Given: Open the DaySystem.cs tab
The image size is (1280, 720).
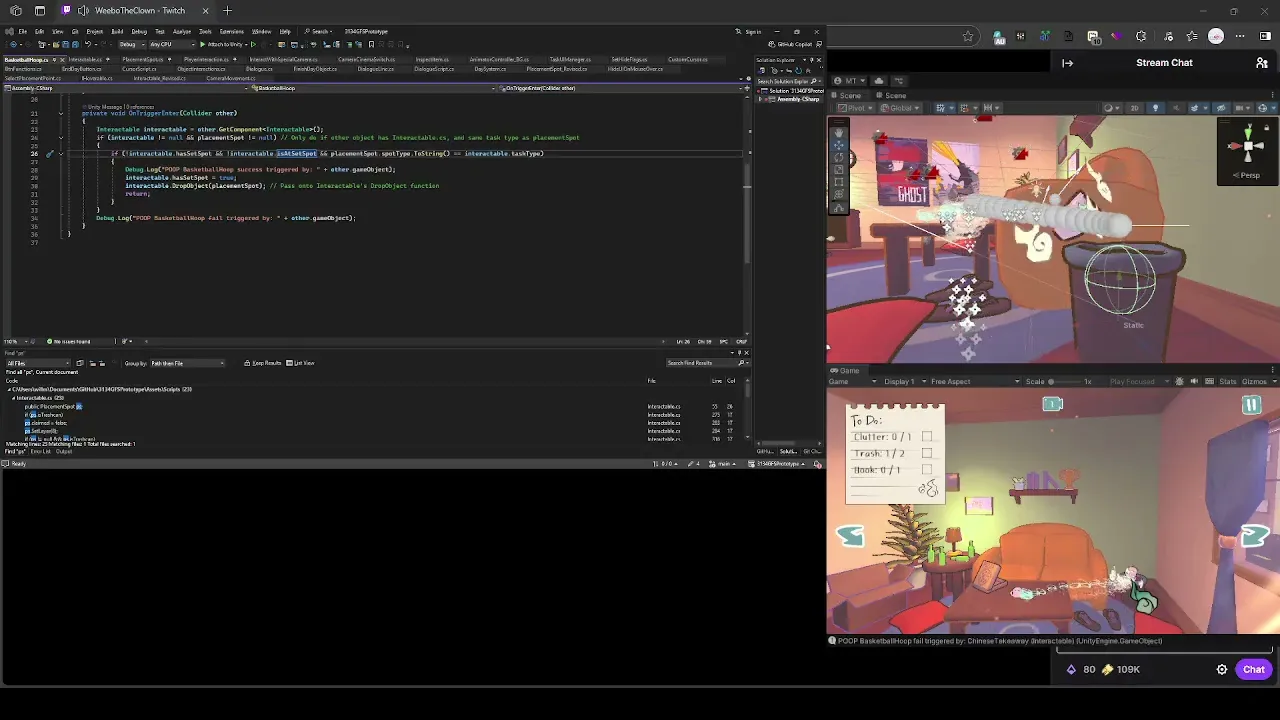Looking at the screenshot, I should 490,69.
